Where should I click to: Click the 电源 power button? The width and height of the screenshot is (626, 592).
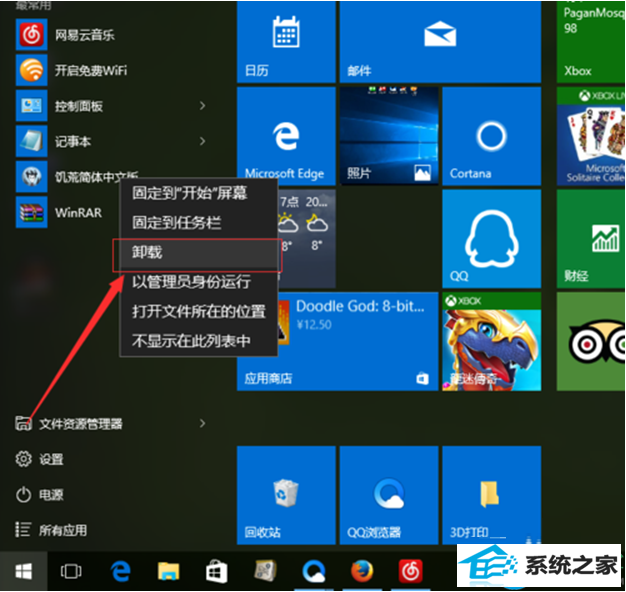(x=39, y=495)
